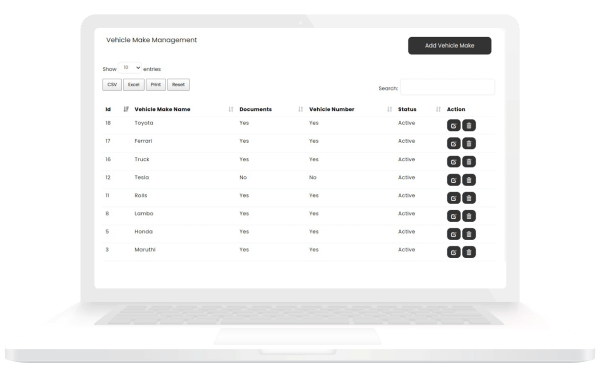This screenshot has height=380, width=600.
Task: Click the Print button
Action: (x=156, y=85)
